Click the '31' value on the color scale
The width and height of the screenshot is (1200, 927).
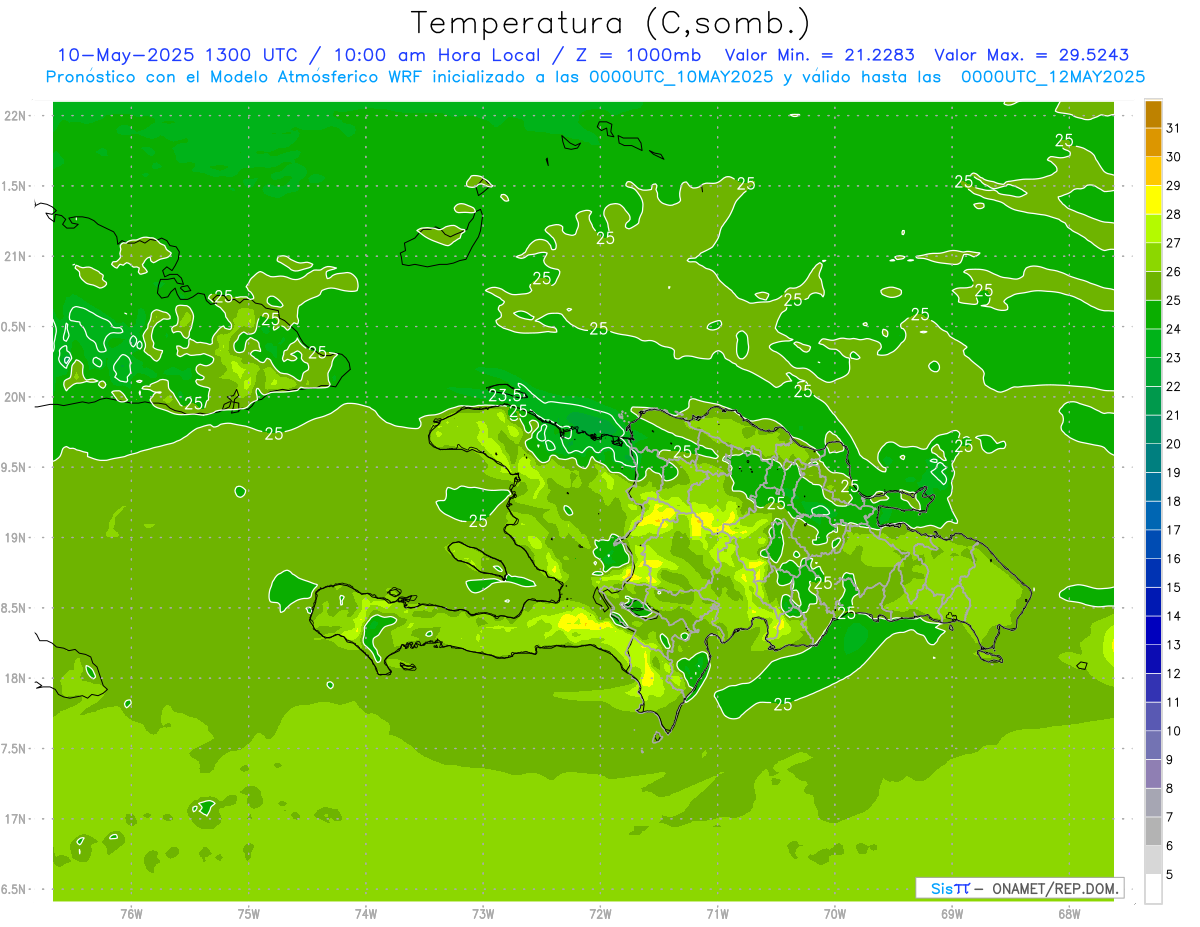1174,128
